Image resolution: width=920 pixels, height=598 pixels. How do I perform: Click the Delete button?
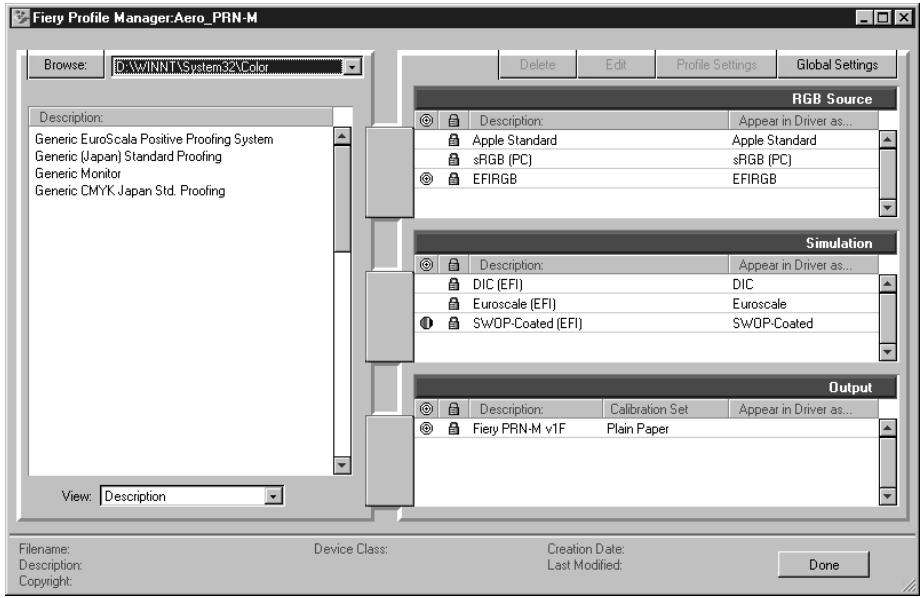(x=537, y=65)
